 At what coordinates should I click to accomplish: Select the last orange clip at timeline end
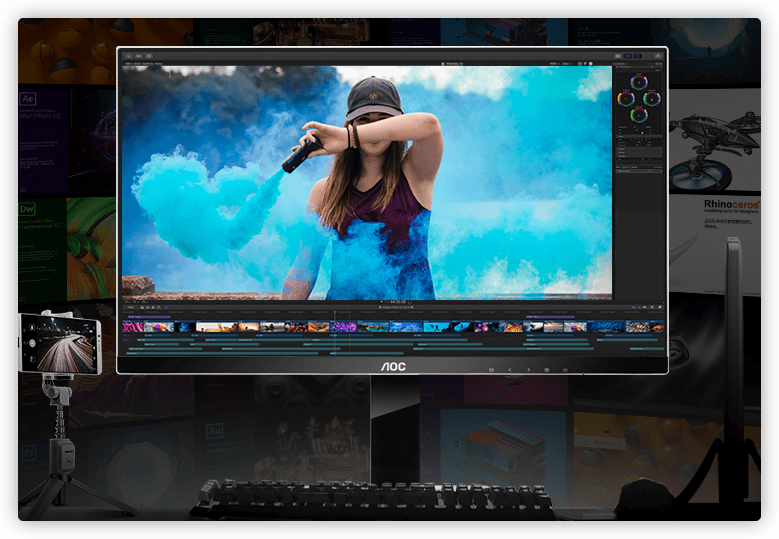657,326
